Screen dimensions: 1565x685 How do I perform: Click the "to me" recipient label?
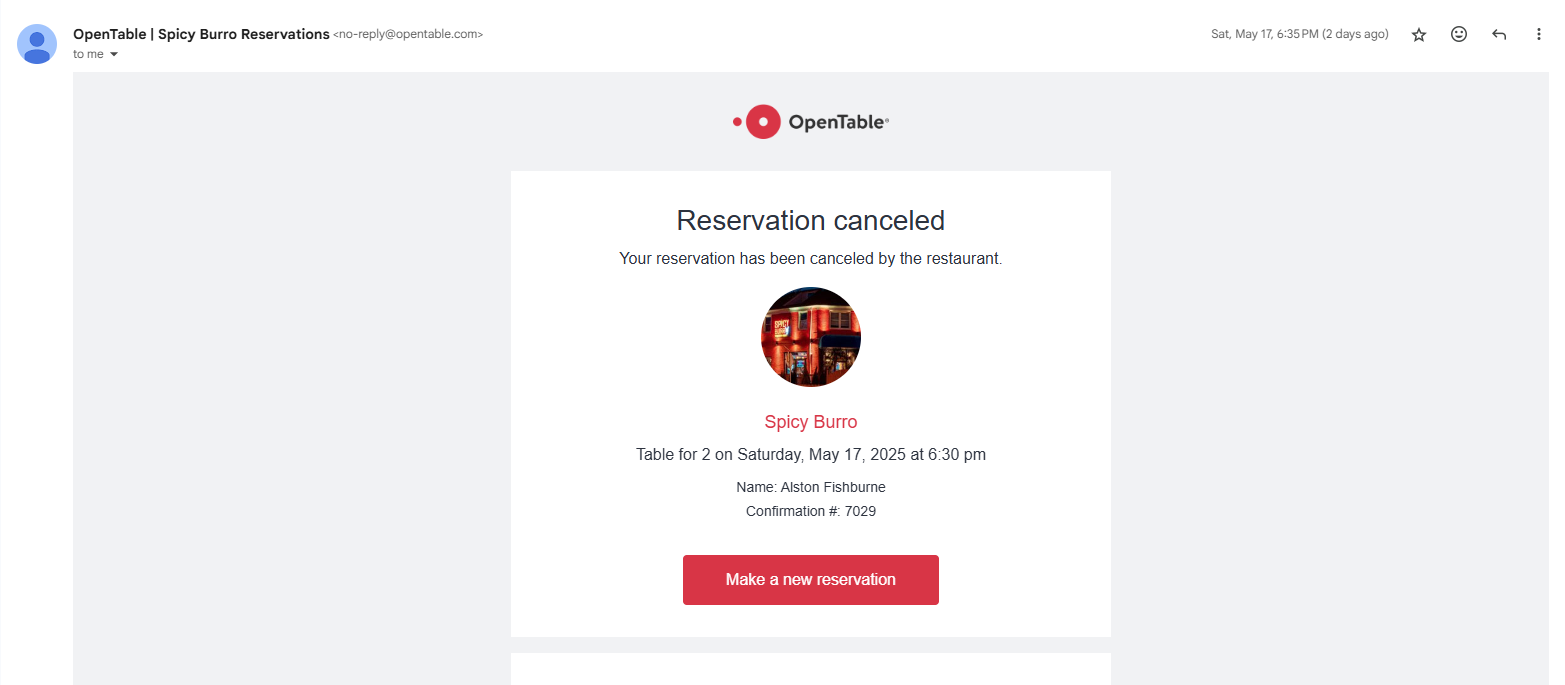pyautogui.click(x=88, y=55)
